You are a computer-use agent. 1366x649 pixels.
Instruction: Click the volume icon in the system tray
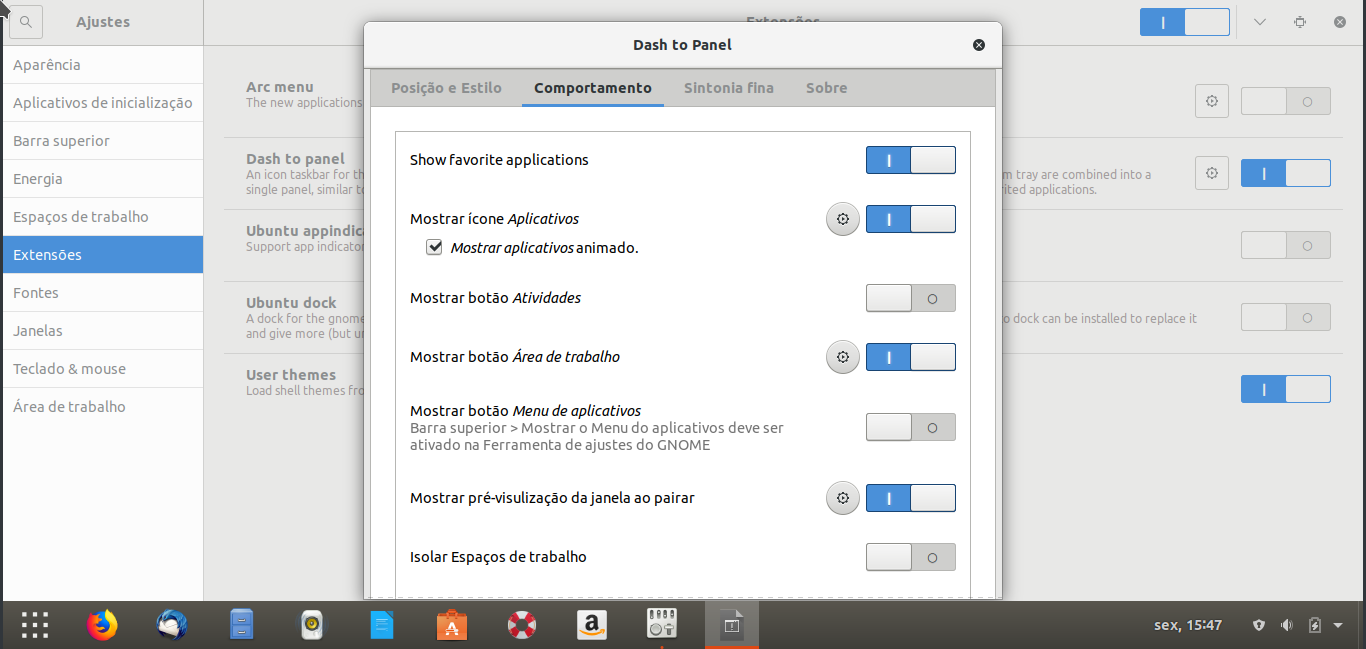click(1286, 624)
